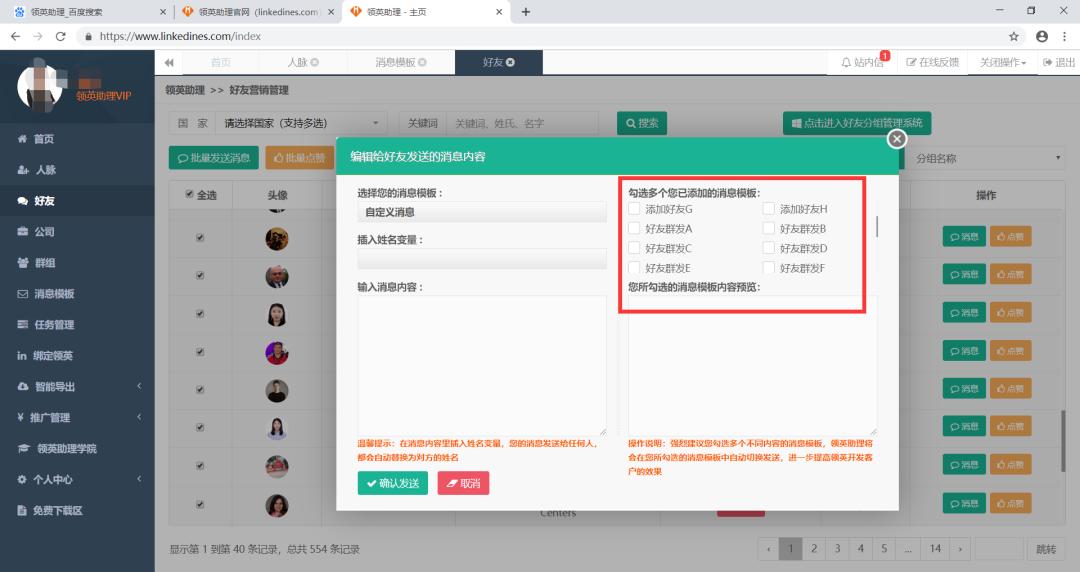Go to page 14 in pagination

pos(935,549)
